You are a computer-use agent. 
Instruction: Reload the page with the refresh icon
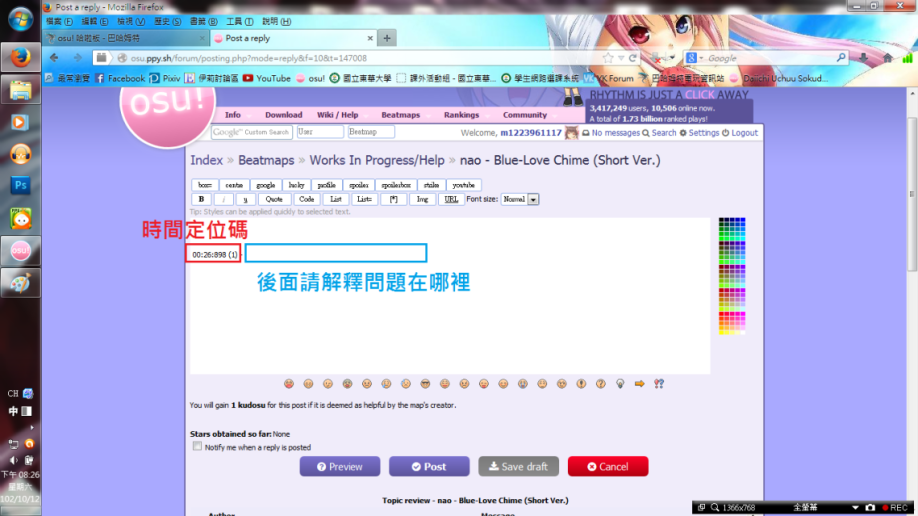tap(632, 58)
